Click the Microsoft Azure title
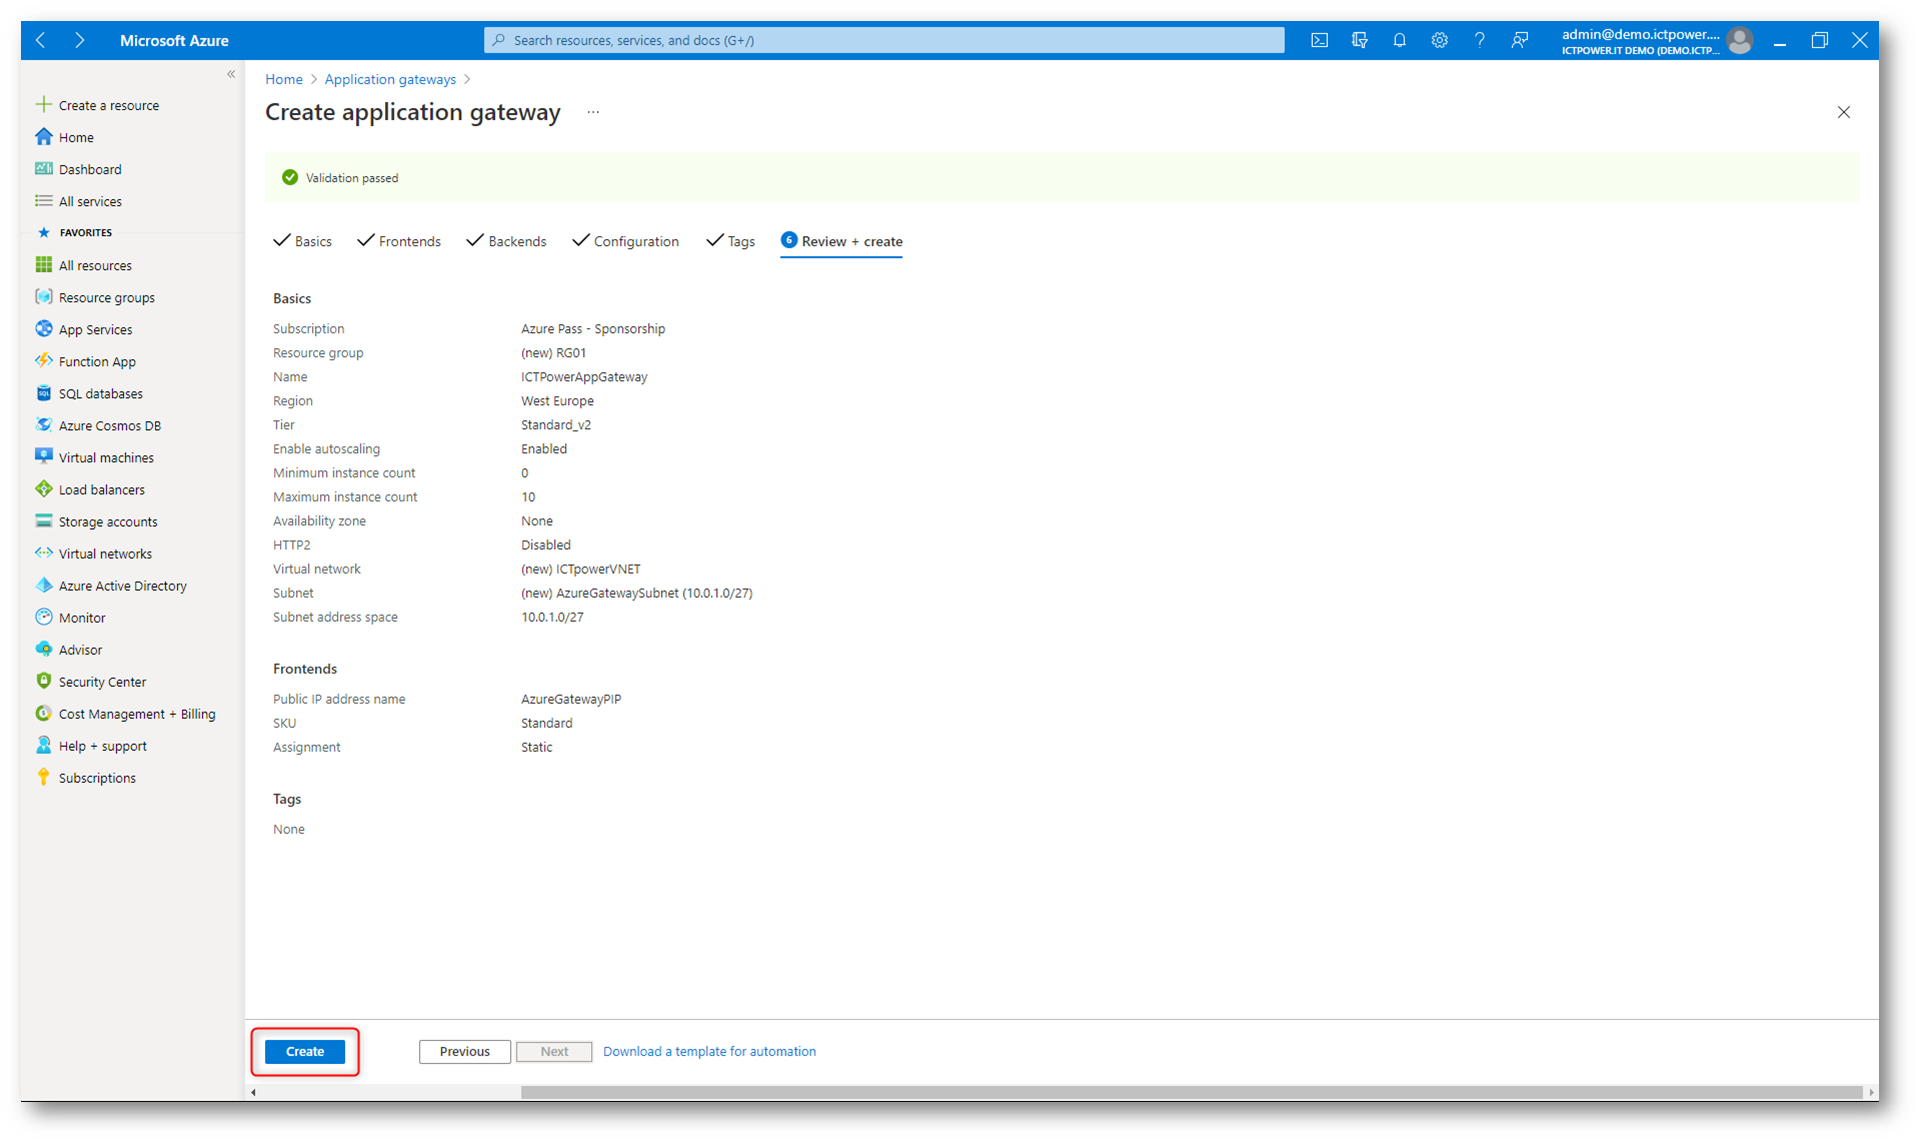The image size is (1921, 1144). pos(174,40)
